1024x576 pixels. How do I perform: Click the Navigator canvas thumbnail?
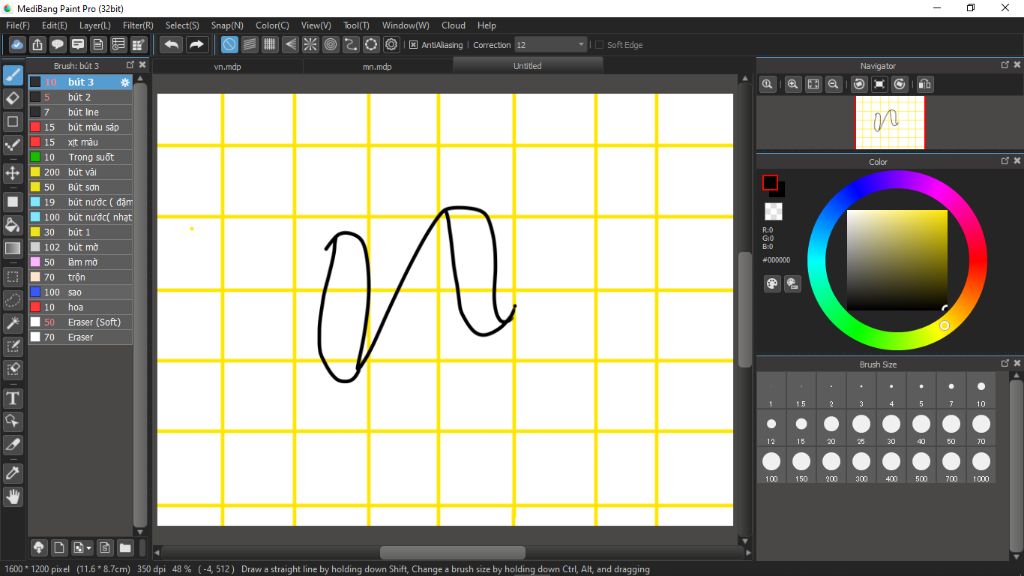click(x=889, y=123)
